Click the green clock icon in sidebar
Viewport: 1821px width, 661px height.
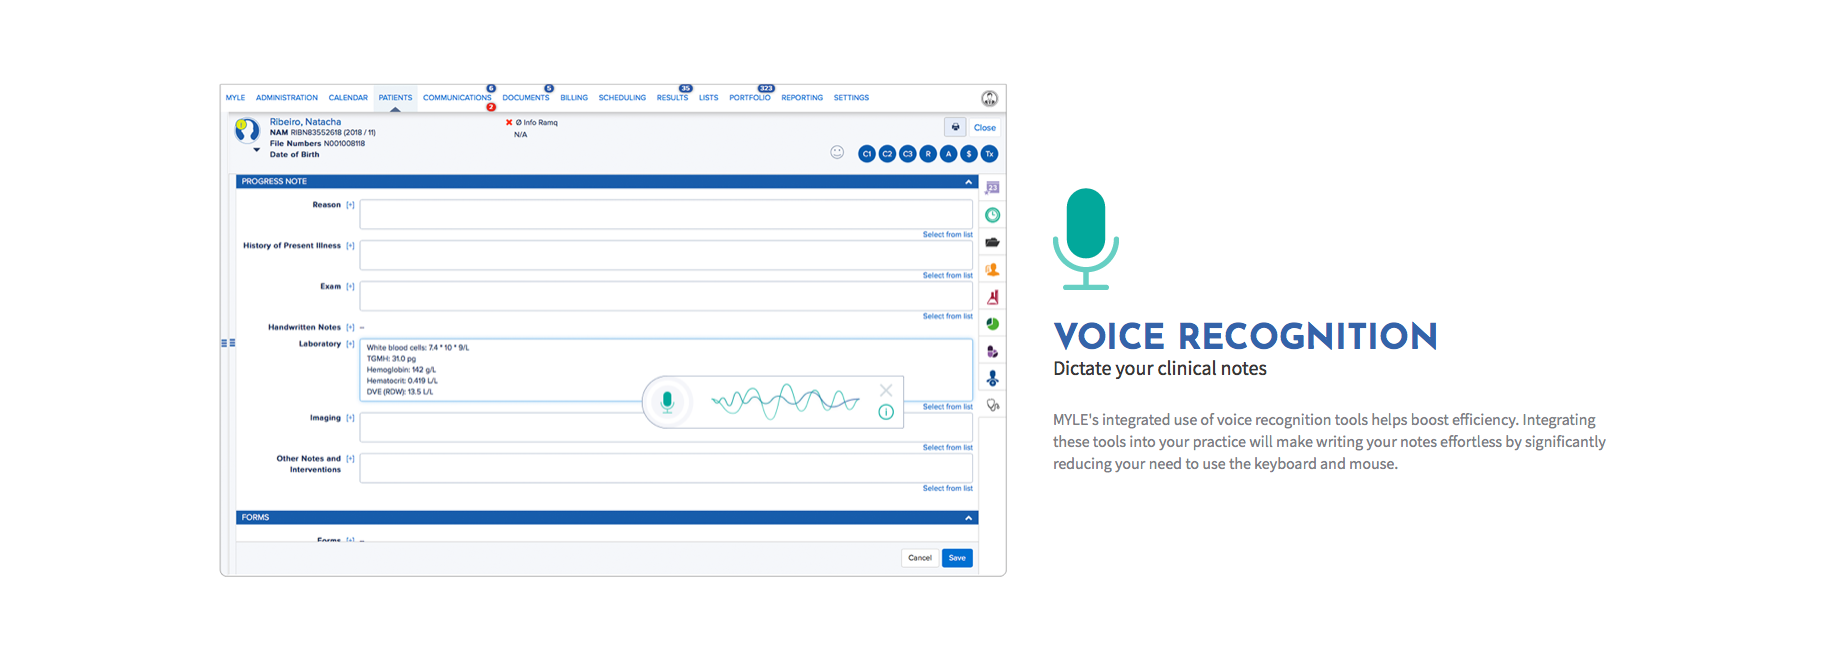pyautogui.click(x=992, y=215)
